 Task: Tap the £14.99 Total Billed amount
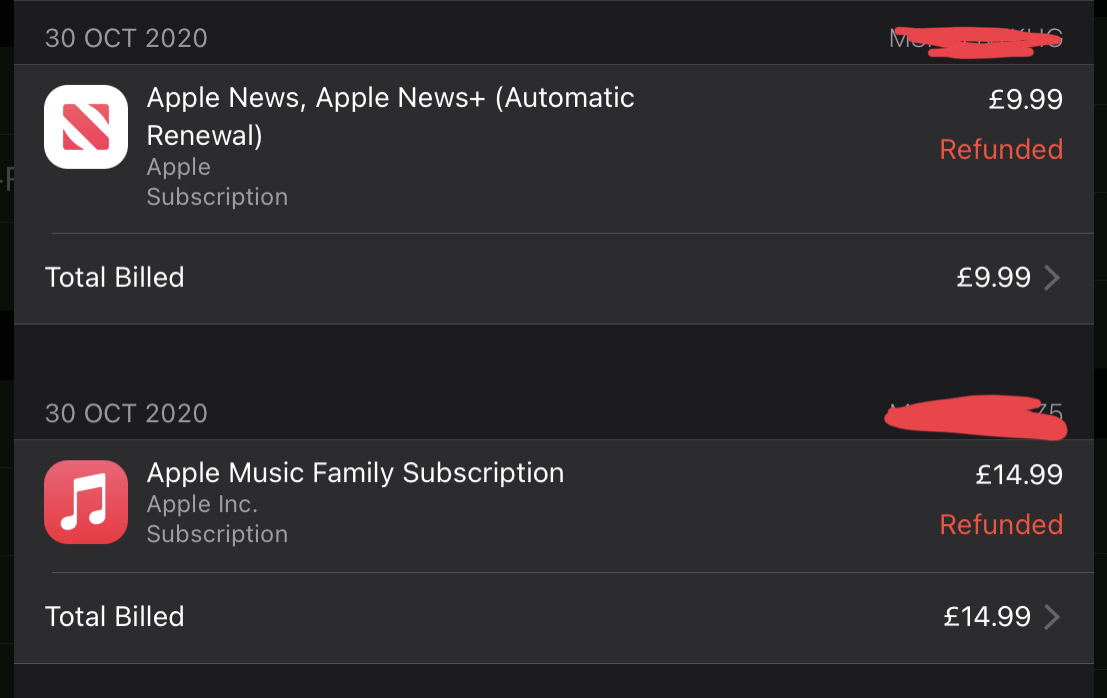click(x=987, y=617)
